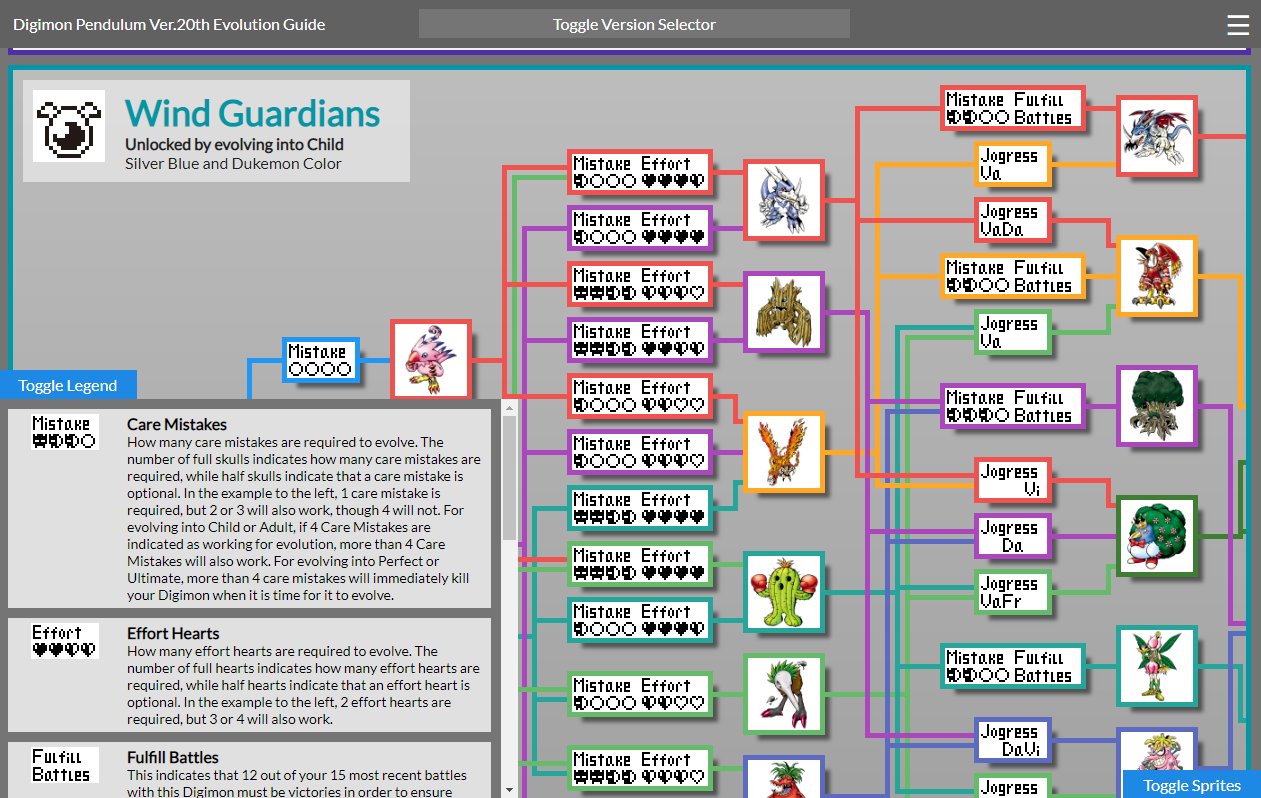The width and height of the screenshot is (1261, 798).
Task: Click the "Wind Guardians" title text
Action: click(x=253, y=114)
